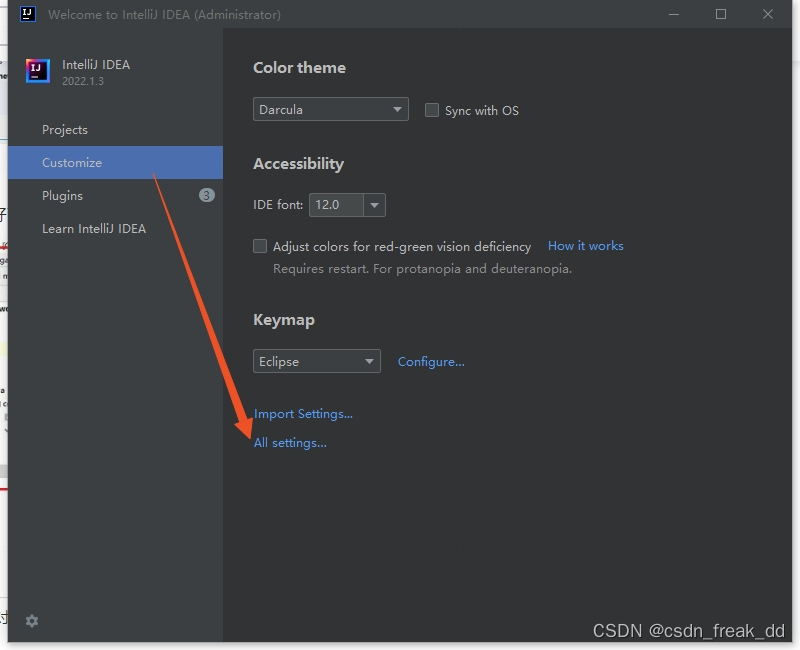
Task: Open the How it works link
Action: point(586,246)
